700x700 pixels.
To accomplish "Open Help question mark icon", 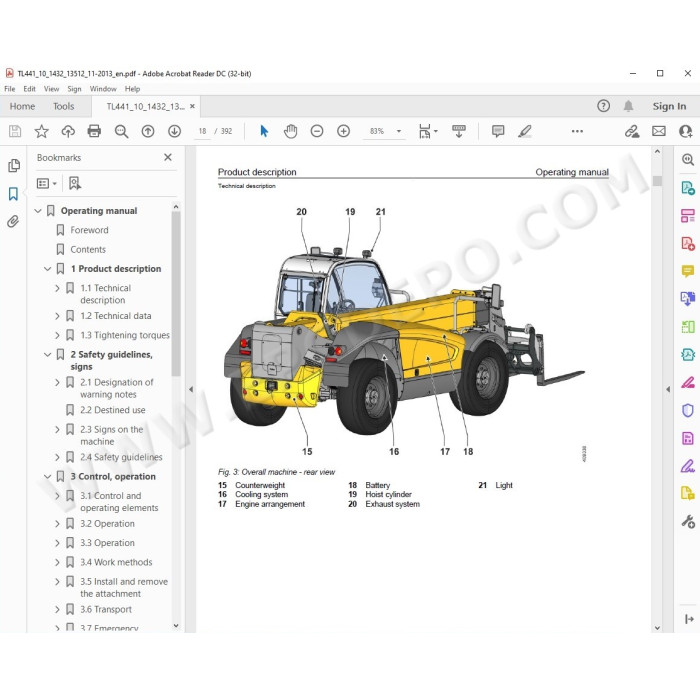I will [603, 106].
